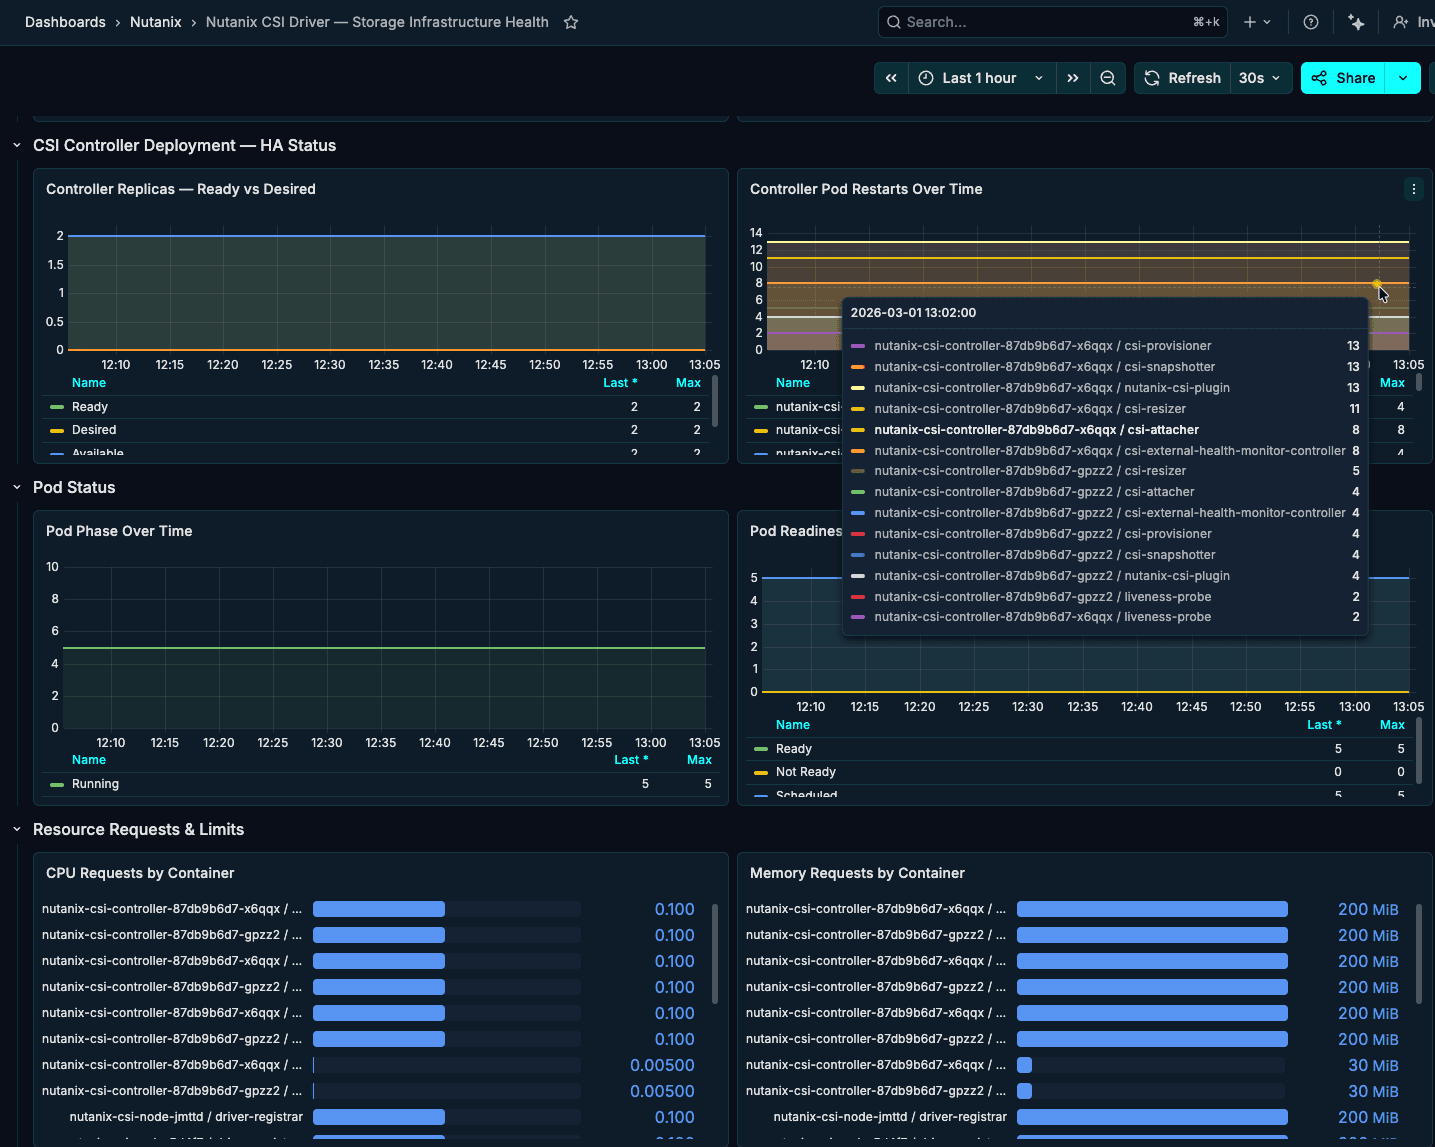Open the Controller Pod Restarts panel menu
The width and height of the screenshot is (1435, 1147).
pyautogui.click(x=1413, y=189)
